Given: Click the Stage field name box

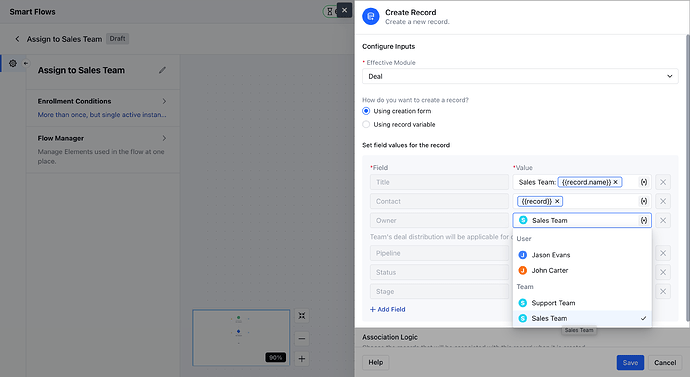Looking at the screenshot, I should click(x=439, y=291).
